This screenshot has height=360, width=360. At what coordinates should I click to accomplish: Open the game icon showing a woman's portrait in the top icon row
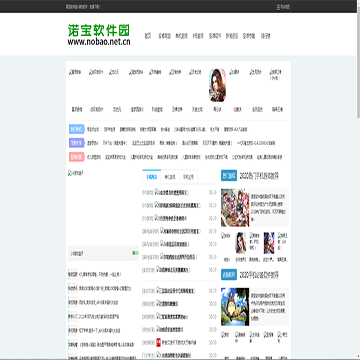point(217,85)
